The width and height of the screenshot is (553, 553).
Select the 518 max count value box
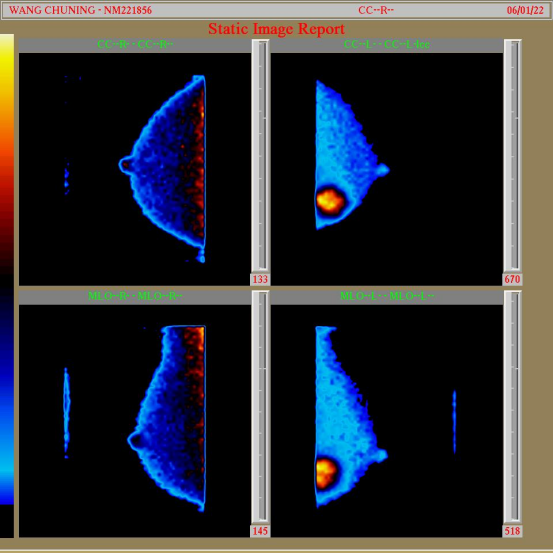point(512,531)
